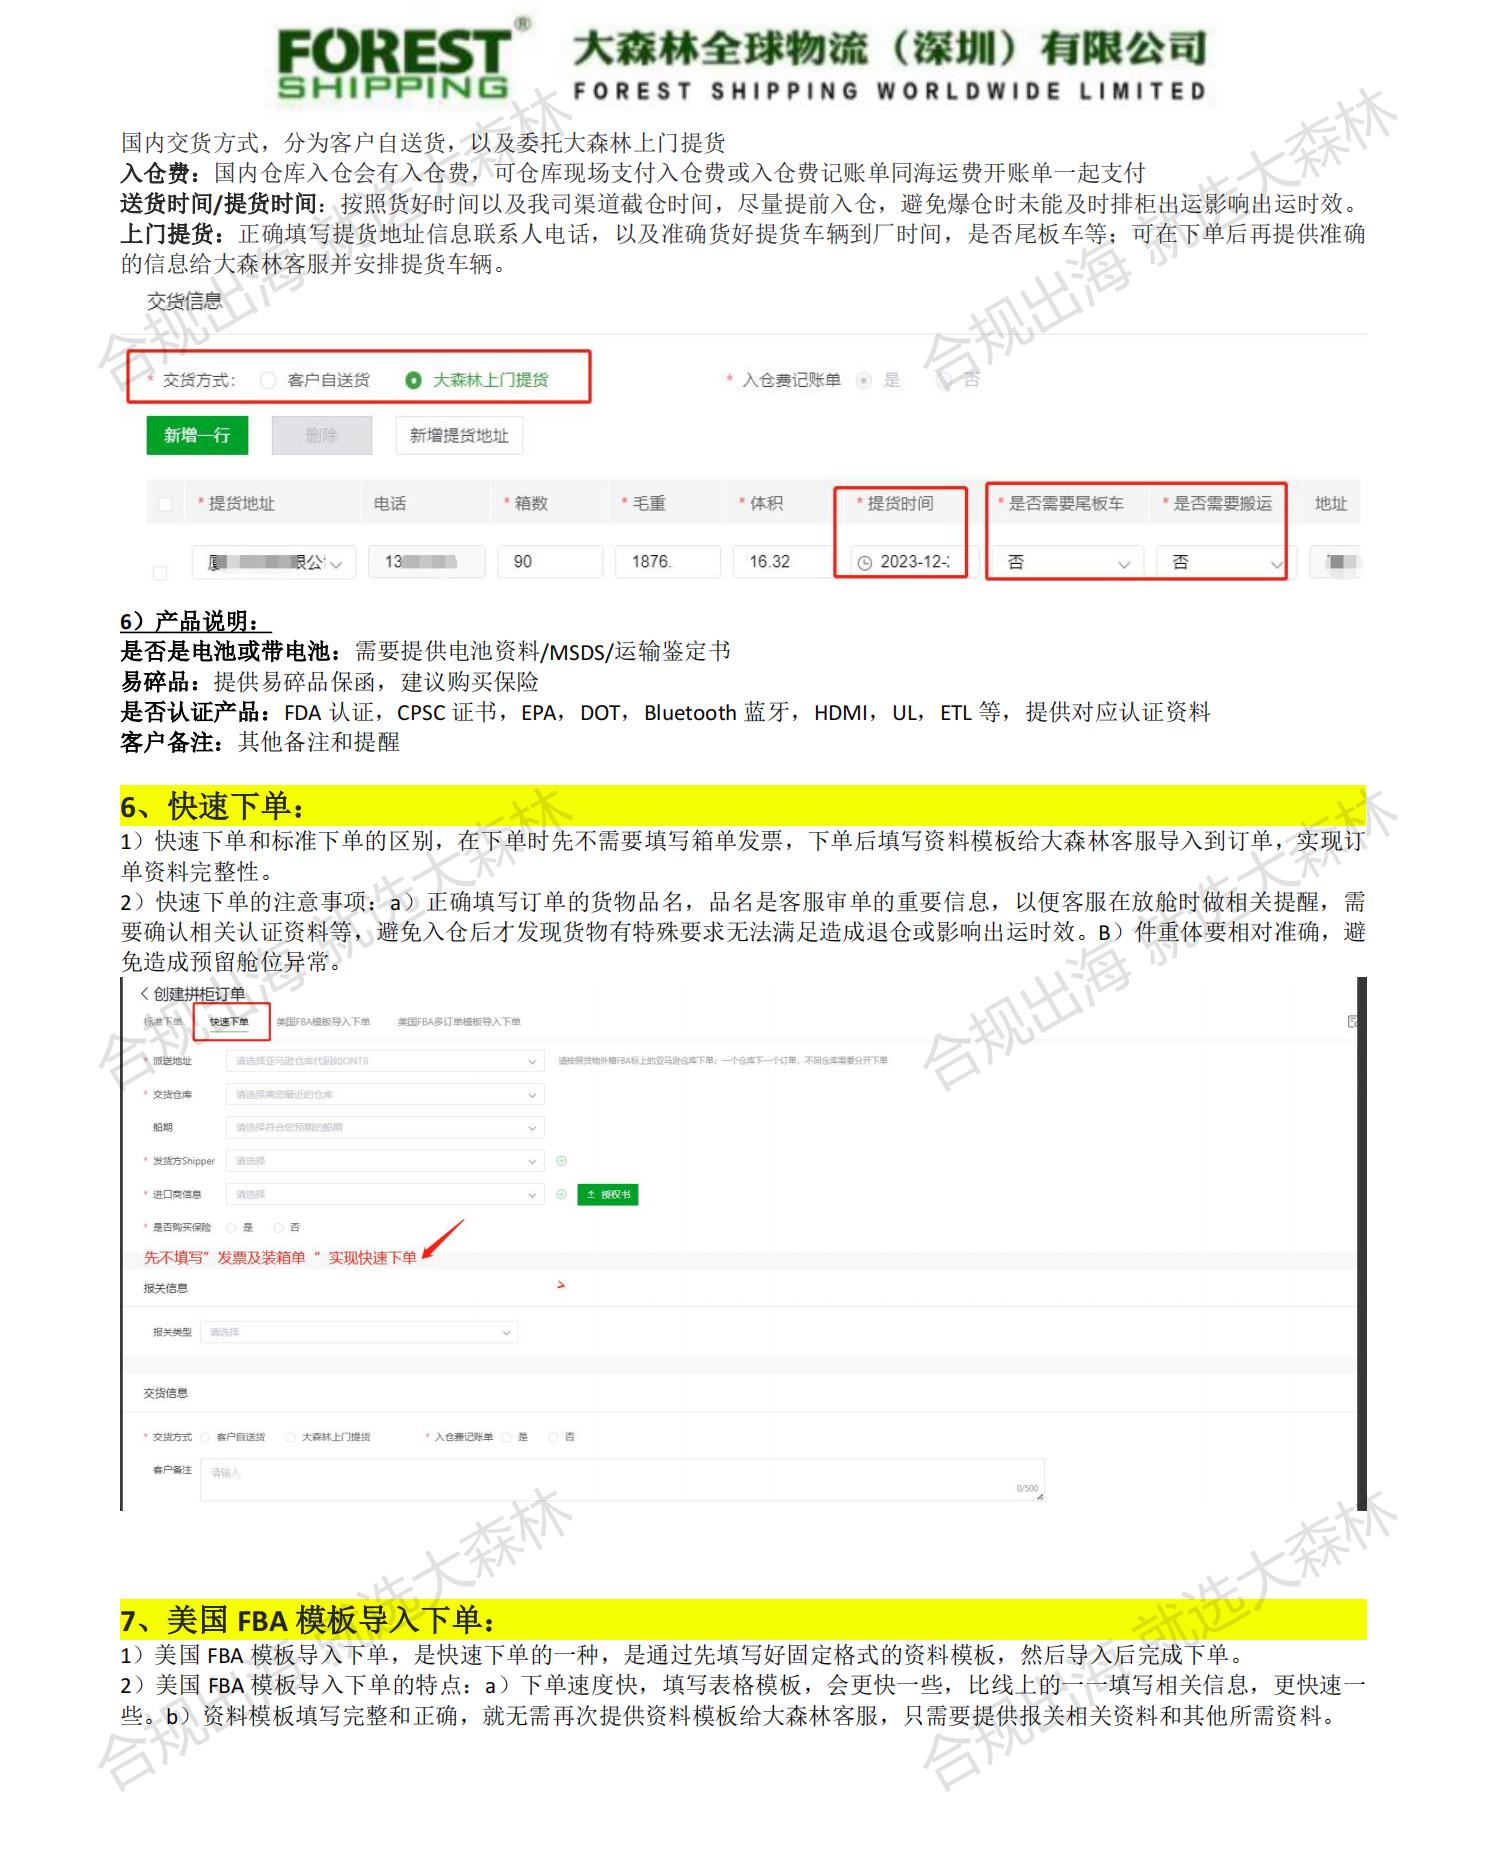Click the clock icon in 提货时间 field
1487x1870 pixels.
(x=865, y=563)
